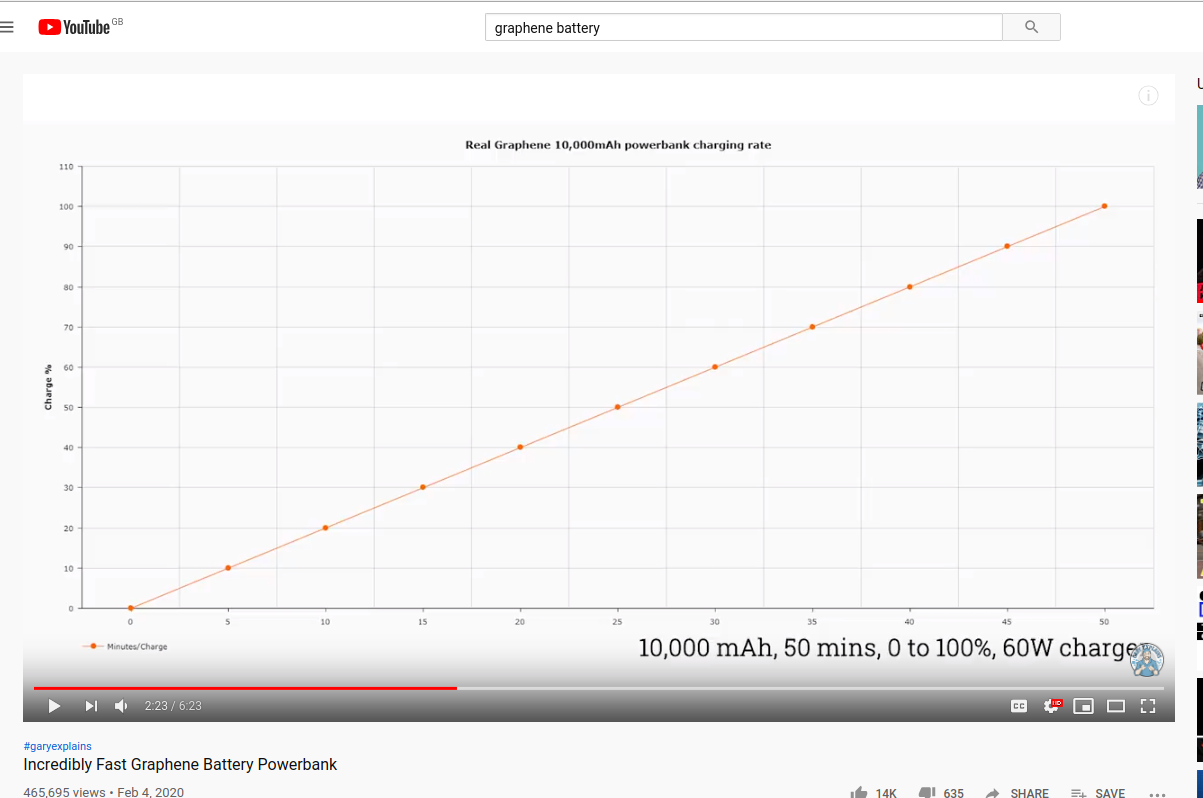Click the info card icon on video
Viewport: 1203px width, 798px height.
pos(1148,96)
